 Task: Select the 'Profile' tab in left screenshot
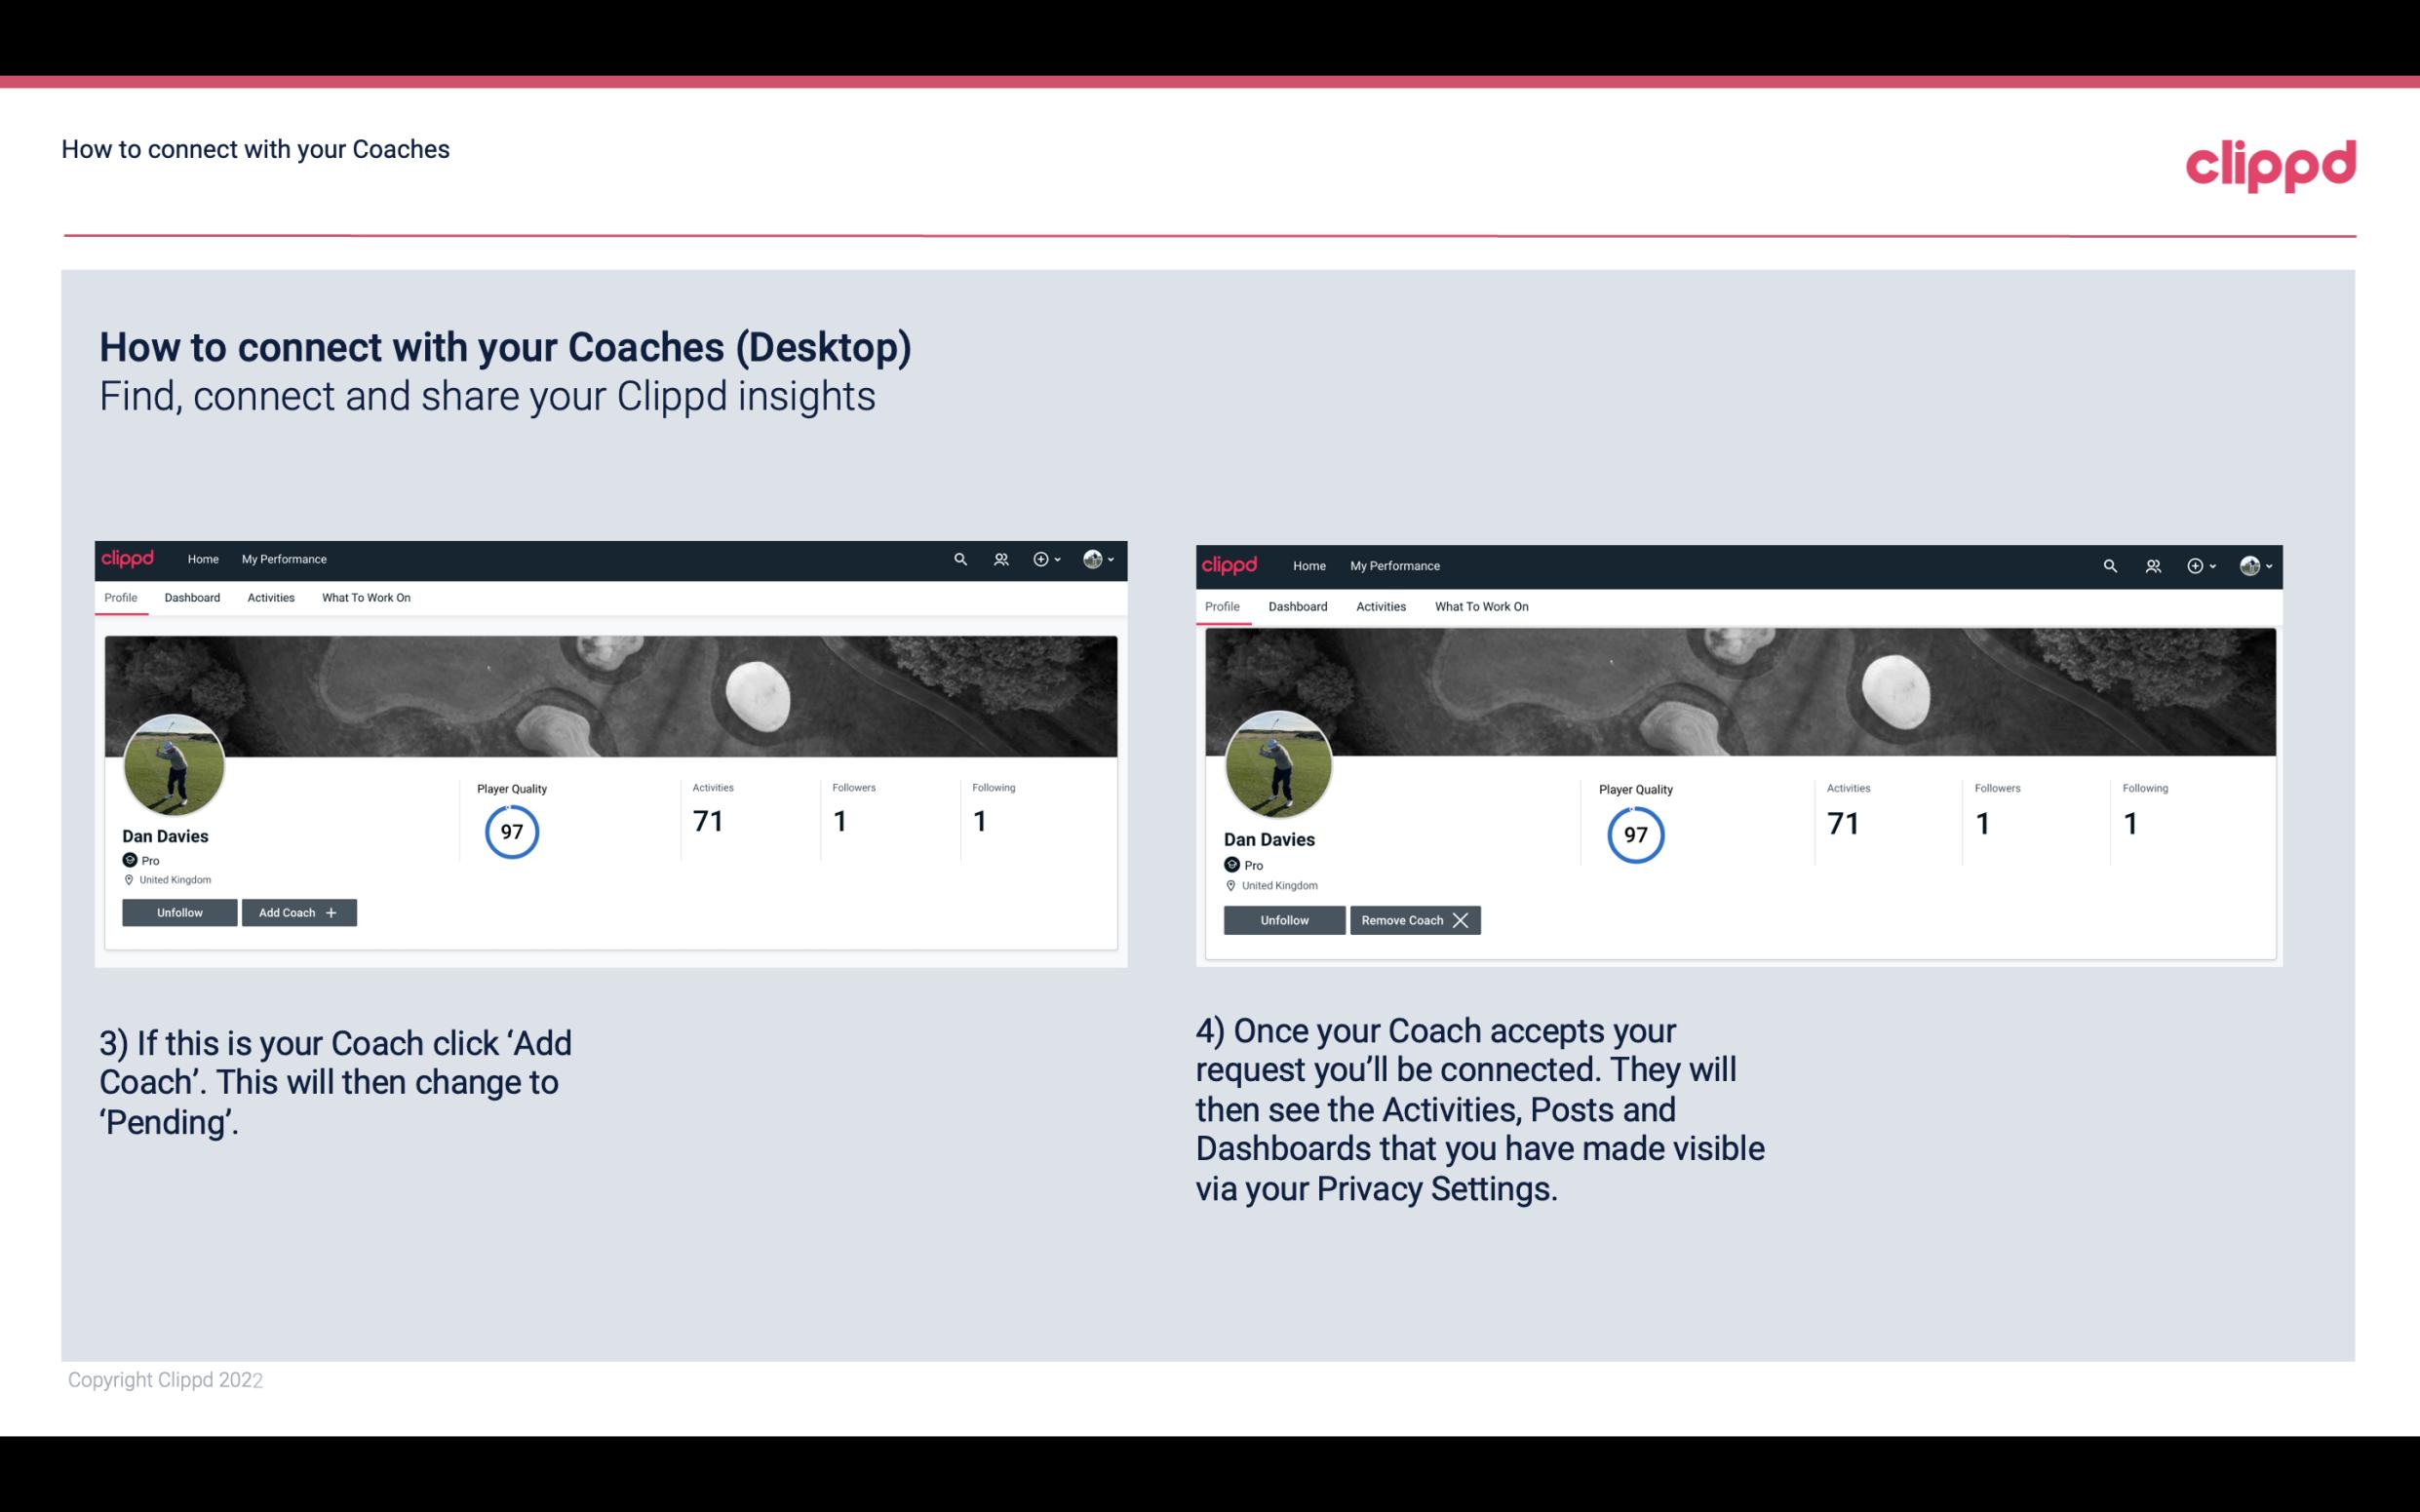pyautogui.click(x=120, y=598)
